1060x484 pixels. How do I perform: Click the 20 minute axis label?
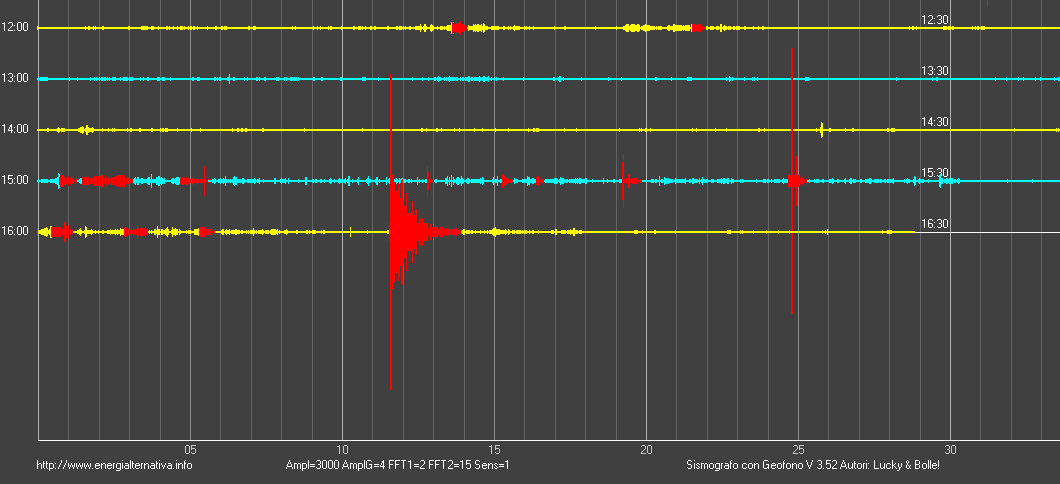[646, 450]
